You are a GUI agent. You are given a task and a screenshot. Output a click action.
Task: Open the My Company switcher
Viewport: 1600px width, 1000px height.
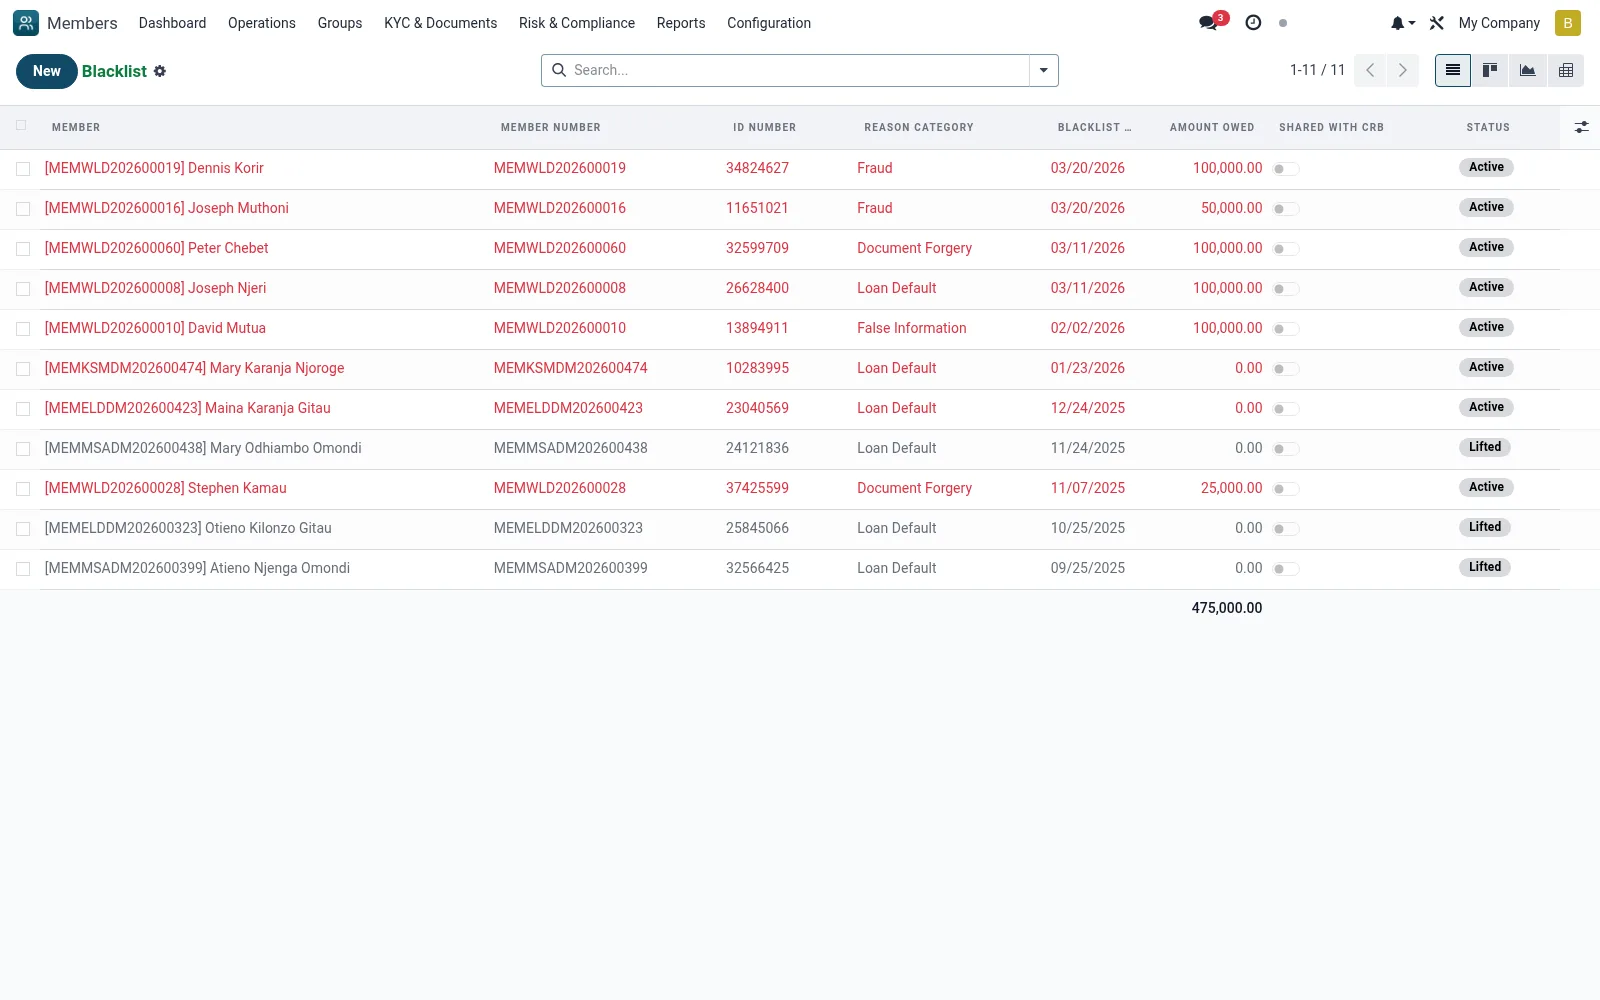pos(1499,23)
